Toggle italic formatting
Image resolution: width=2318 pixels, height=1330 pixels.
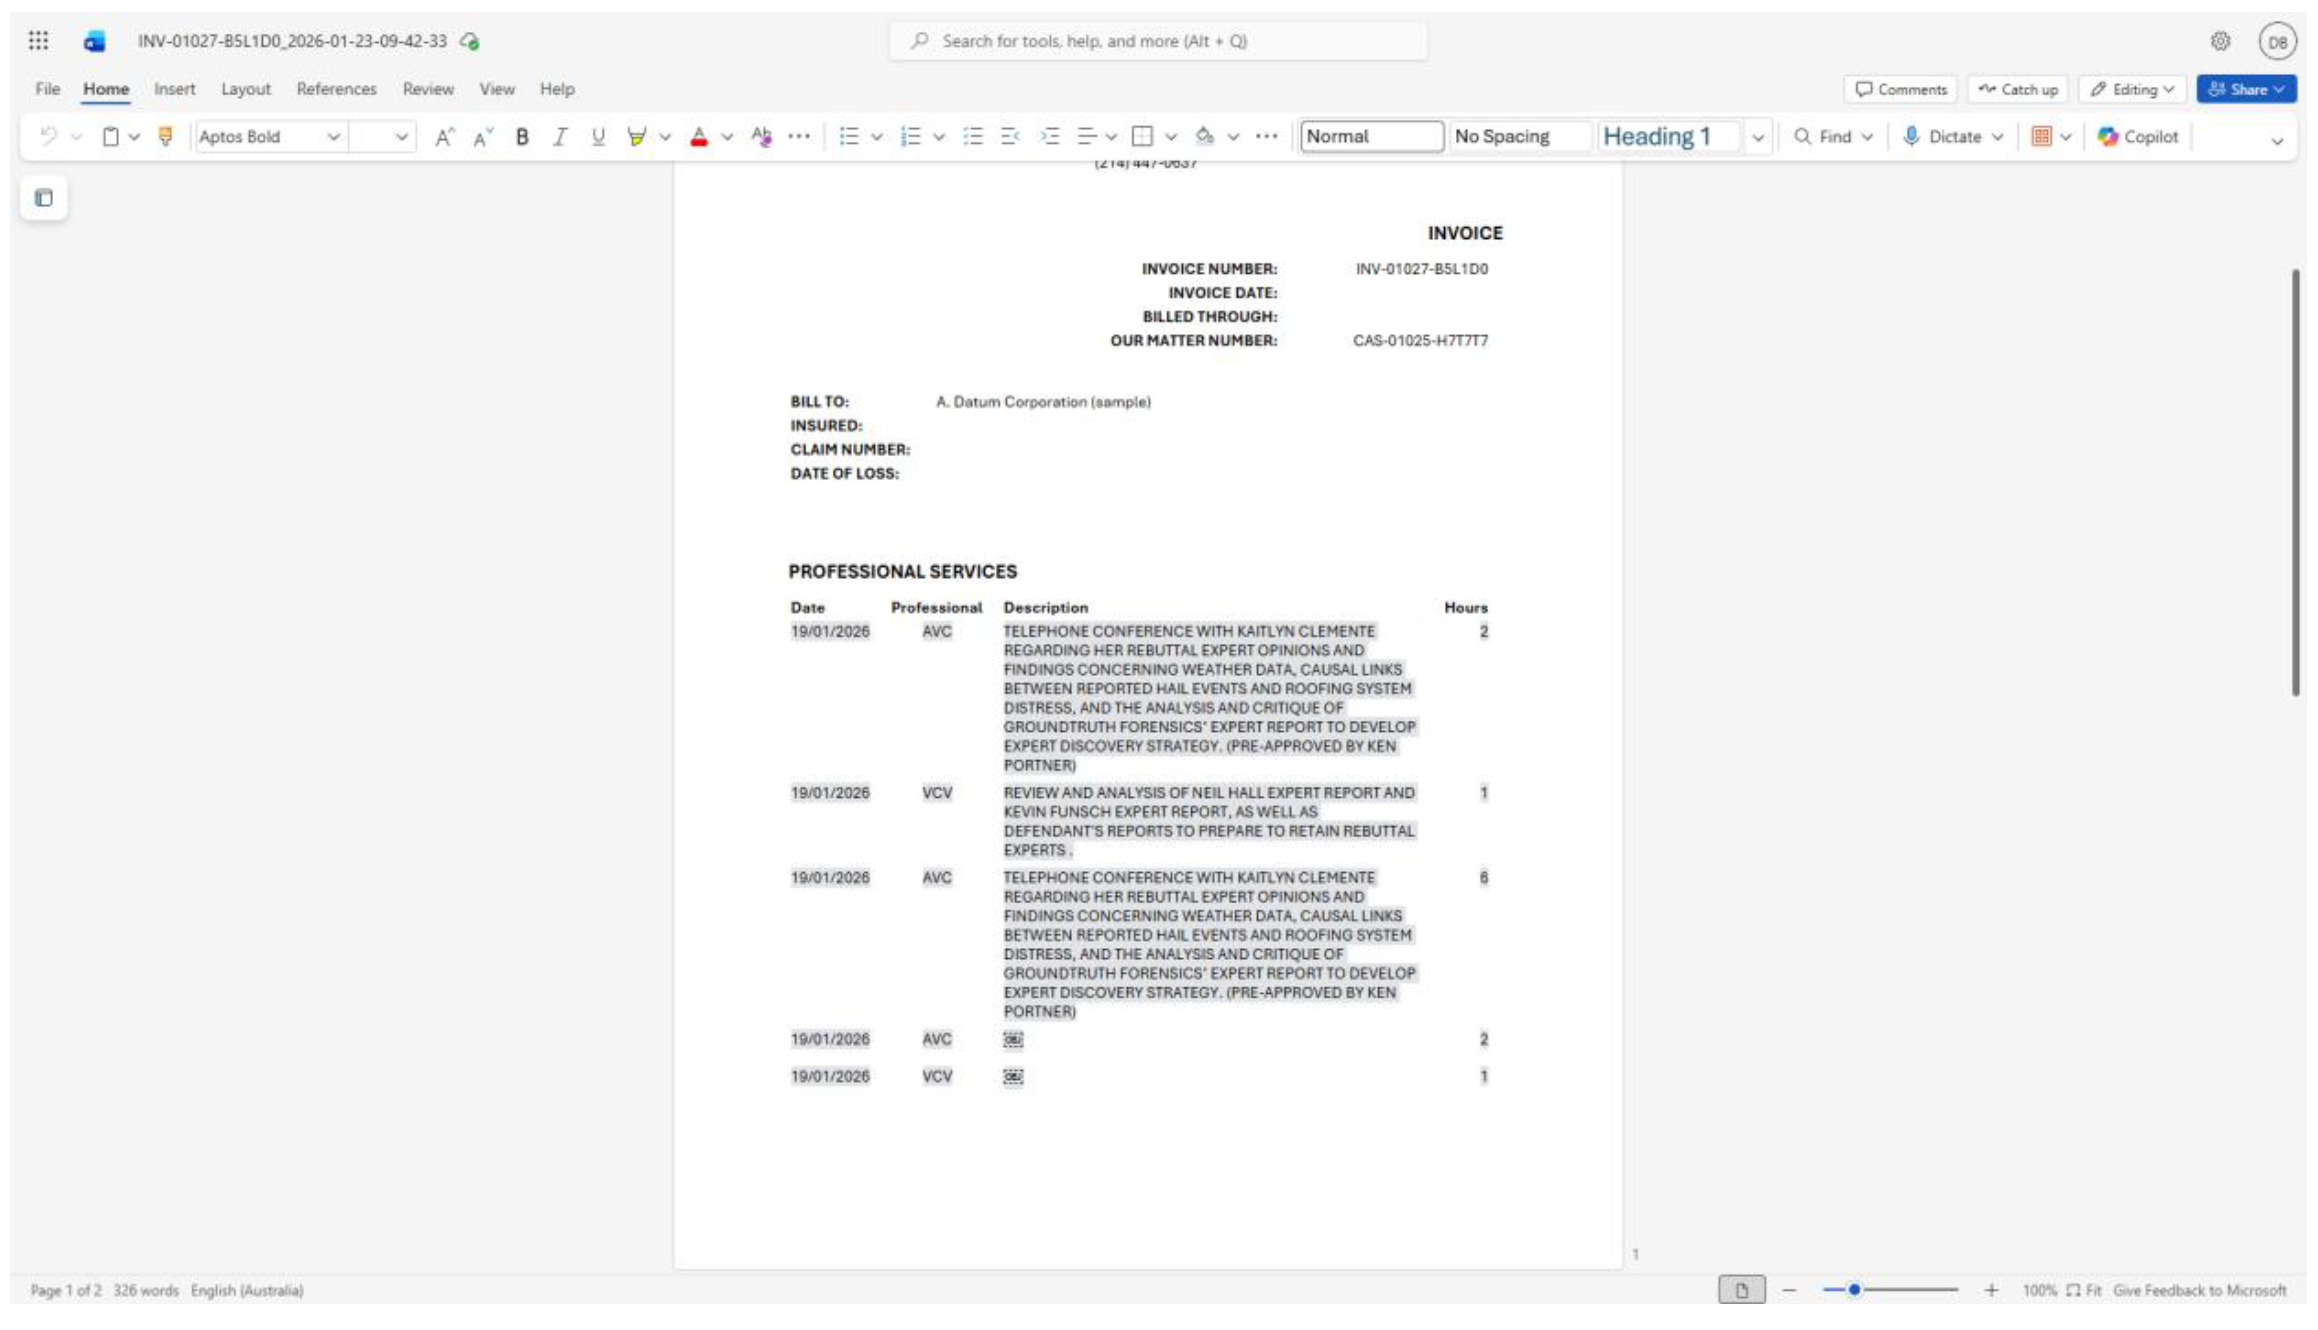(x=559, y=137)
